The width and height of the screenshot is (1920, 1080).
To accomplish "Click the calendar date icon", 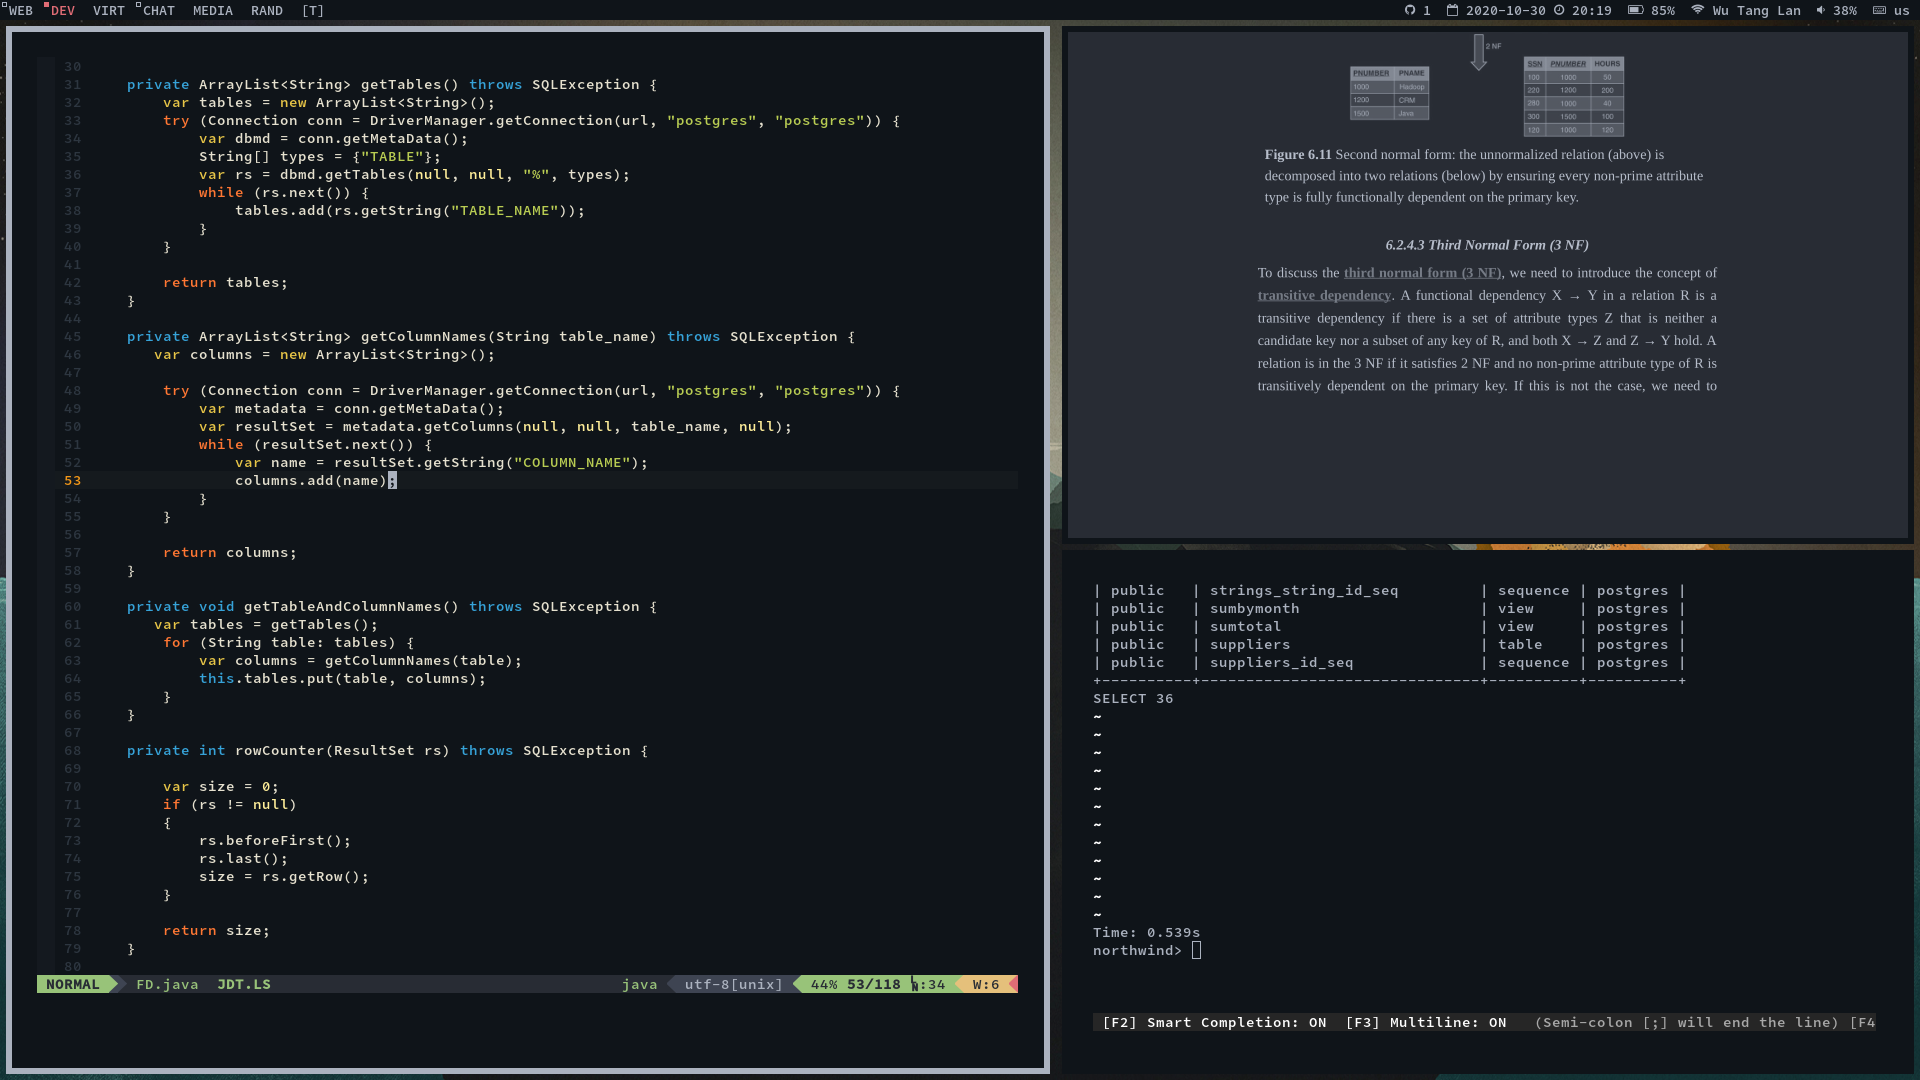I will (1452, 10).
